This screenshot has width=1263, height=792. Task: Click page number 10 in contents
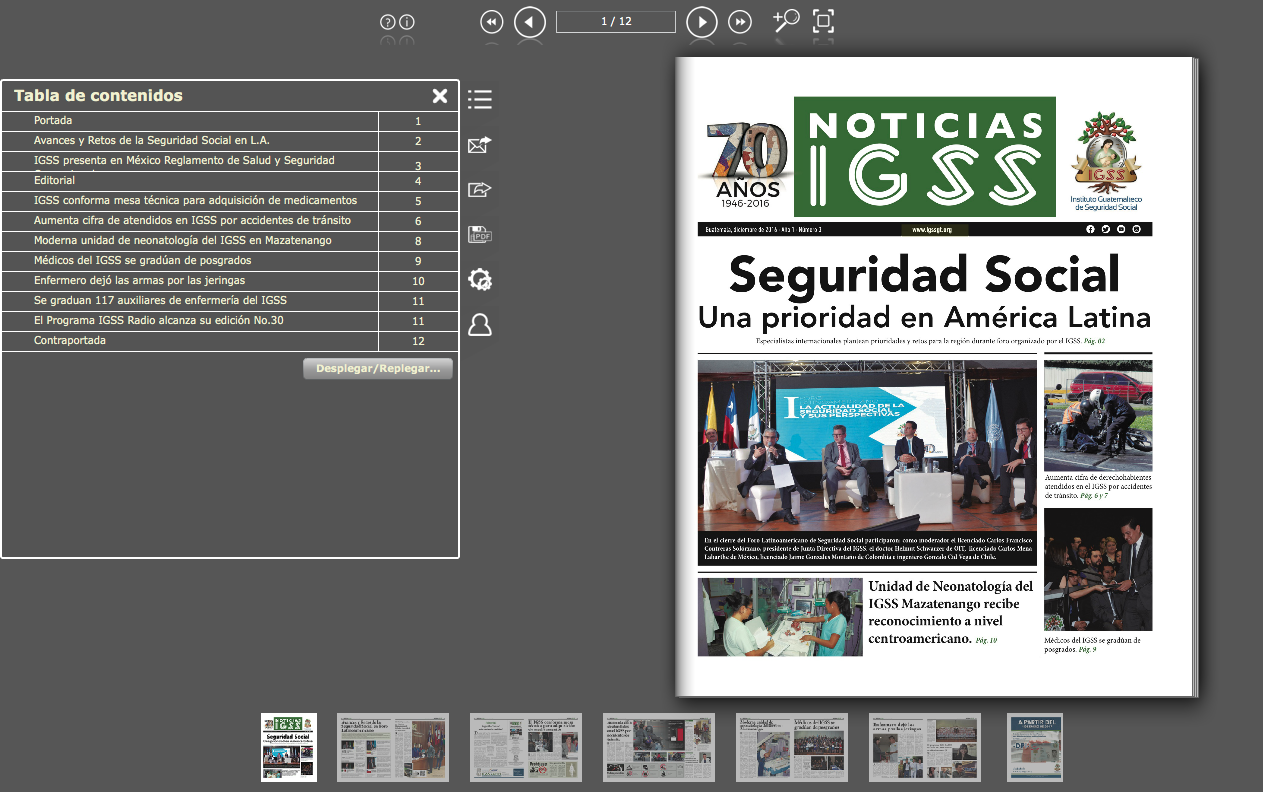[x=418, y=281]
